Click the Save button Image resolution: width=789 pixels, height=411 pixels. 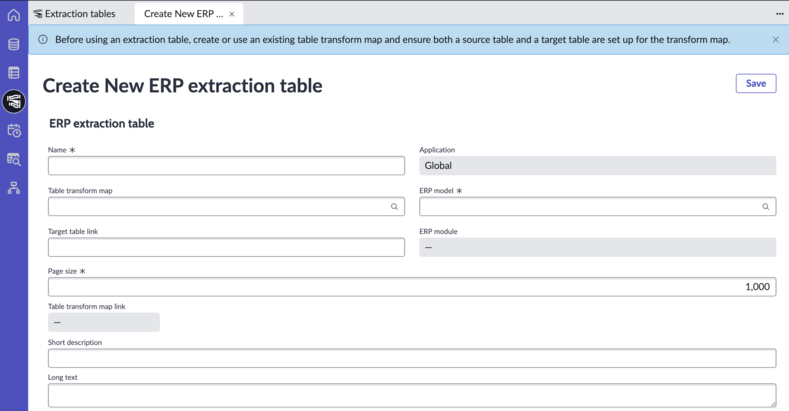pyautogui.click(x=756, y=84)
